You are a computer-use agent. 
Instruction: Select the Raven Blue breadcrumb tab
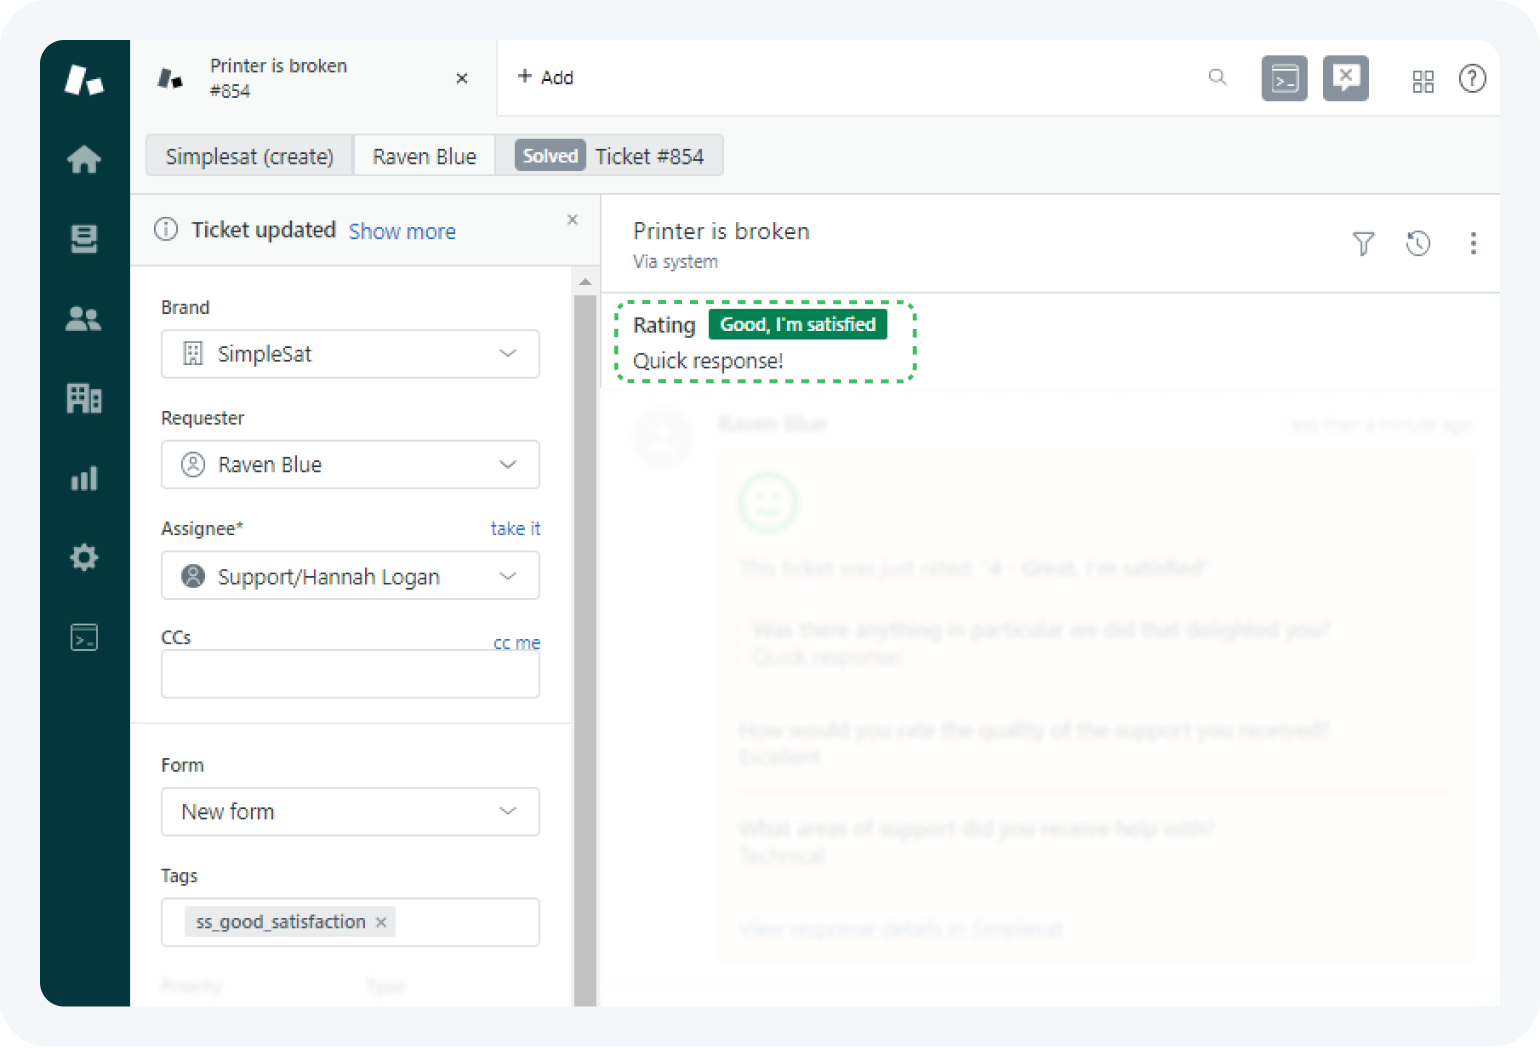[424, 156]
